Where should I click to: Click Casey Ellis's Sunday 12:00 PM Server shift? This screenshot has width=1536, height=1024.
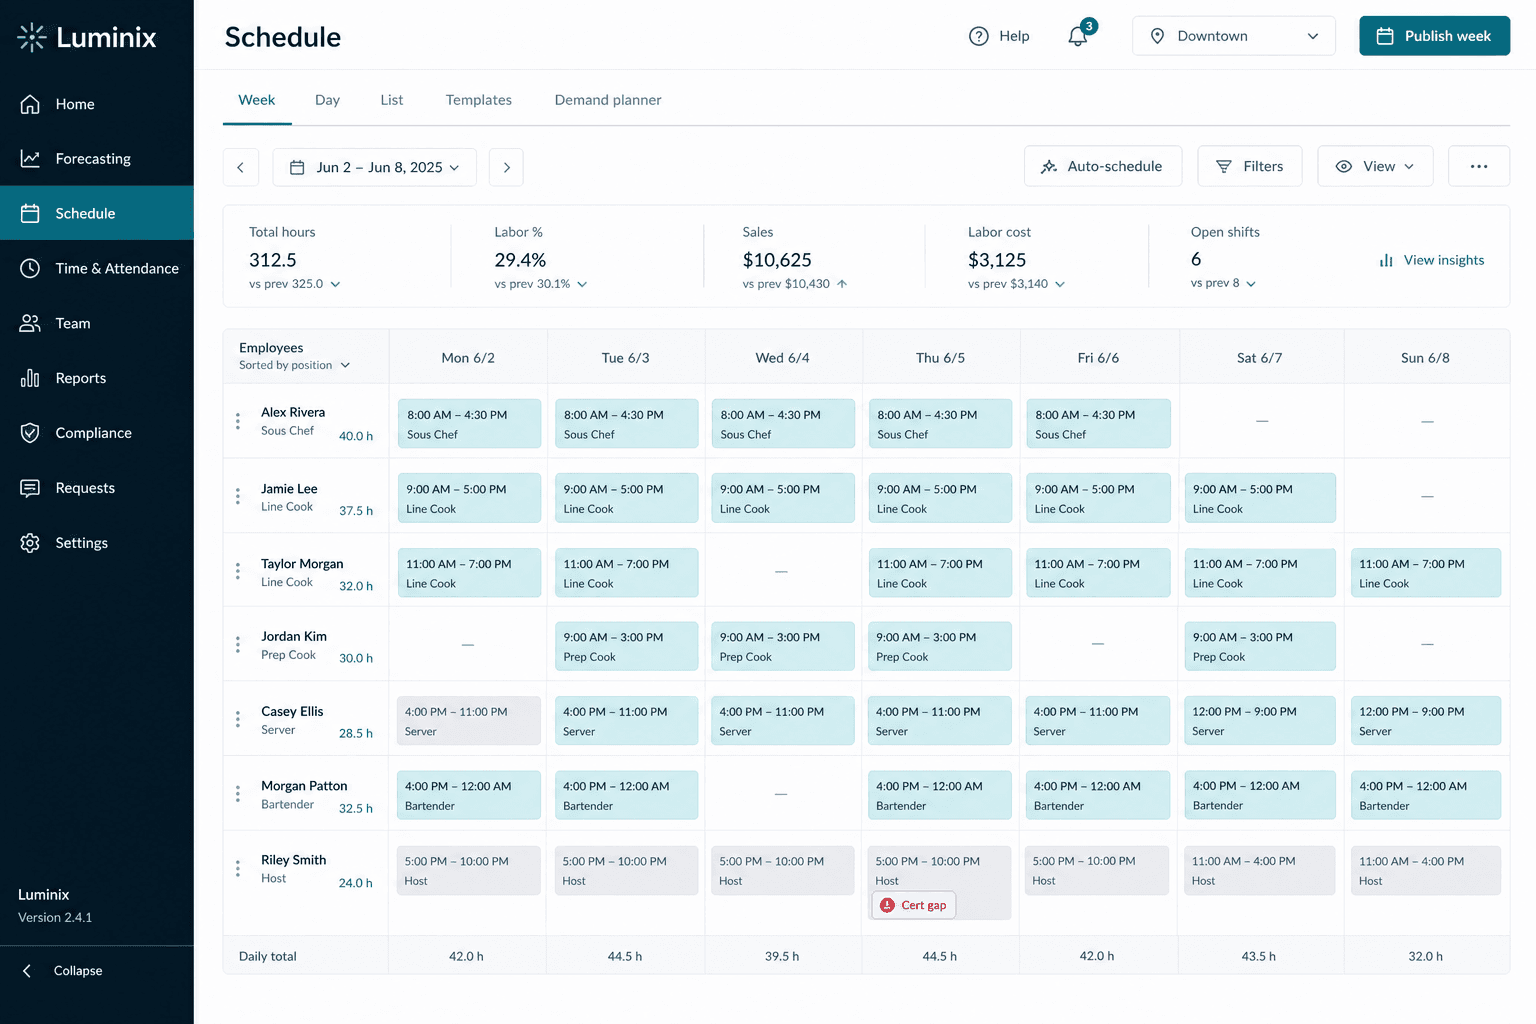pyautogui.click(x=1426, y=721)
